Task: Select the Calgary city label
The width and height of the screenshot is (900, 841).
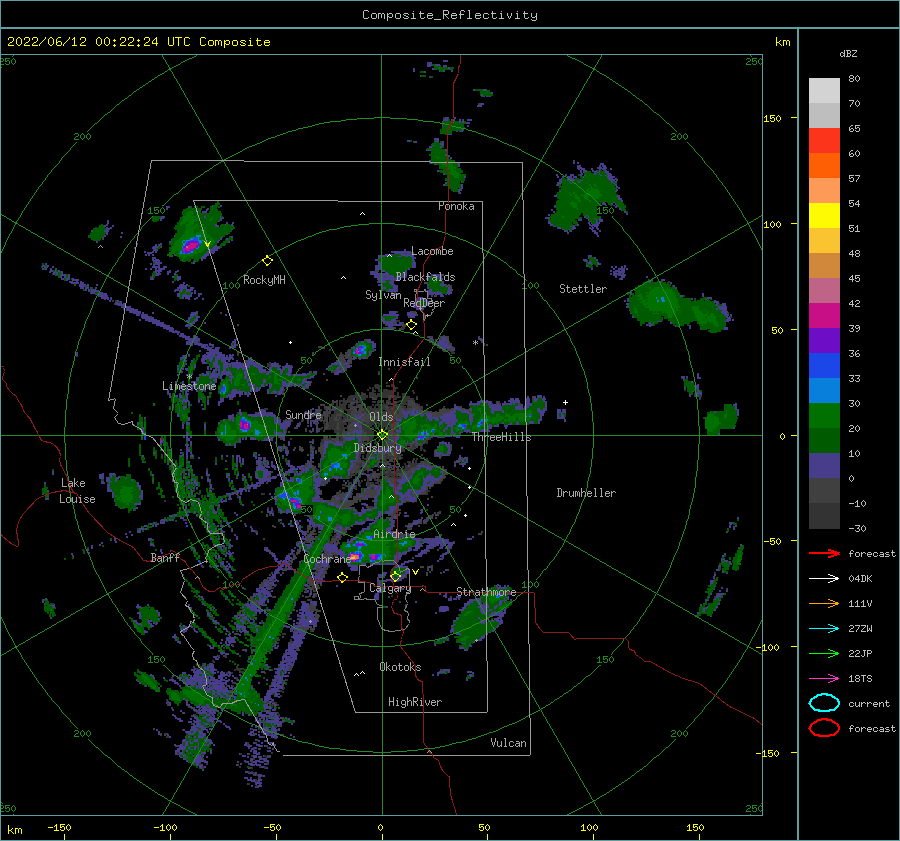Action: [390, 588]
